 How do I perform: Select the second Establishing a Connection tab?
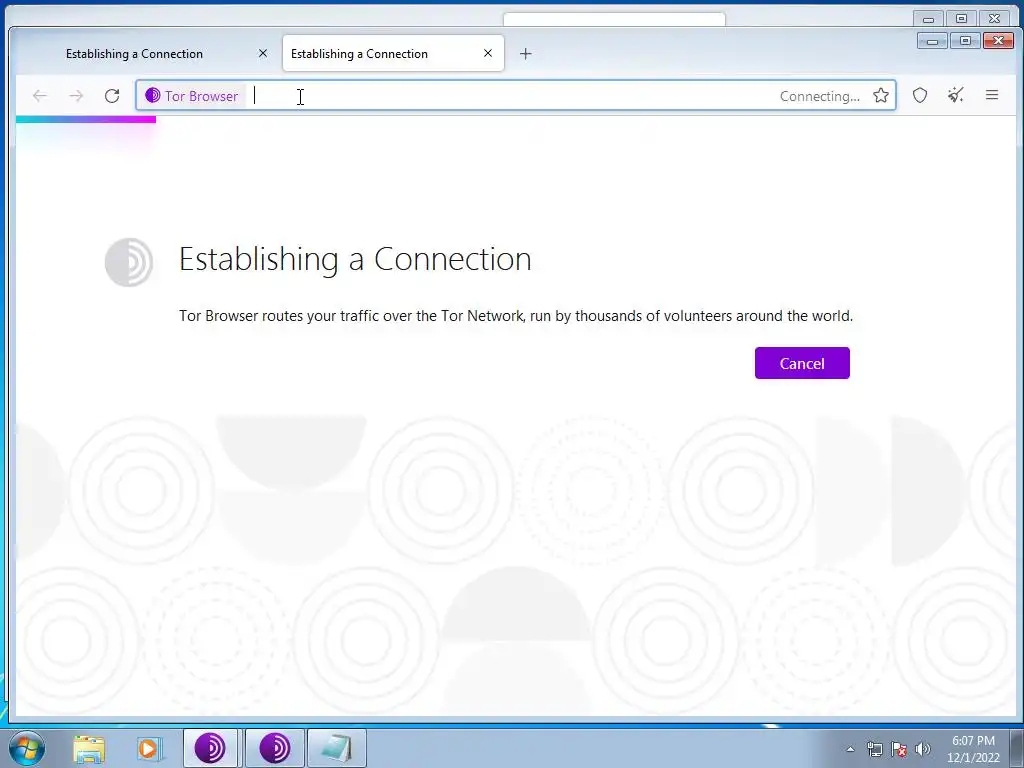point(359,54)
